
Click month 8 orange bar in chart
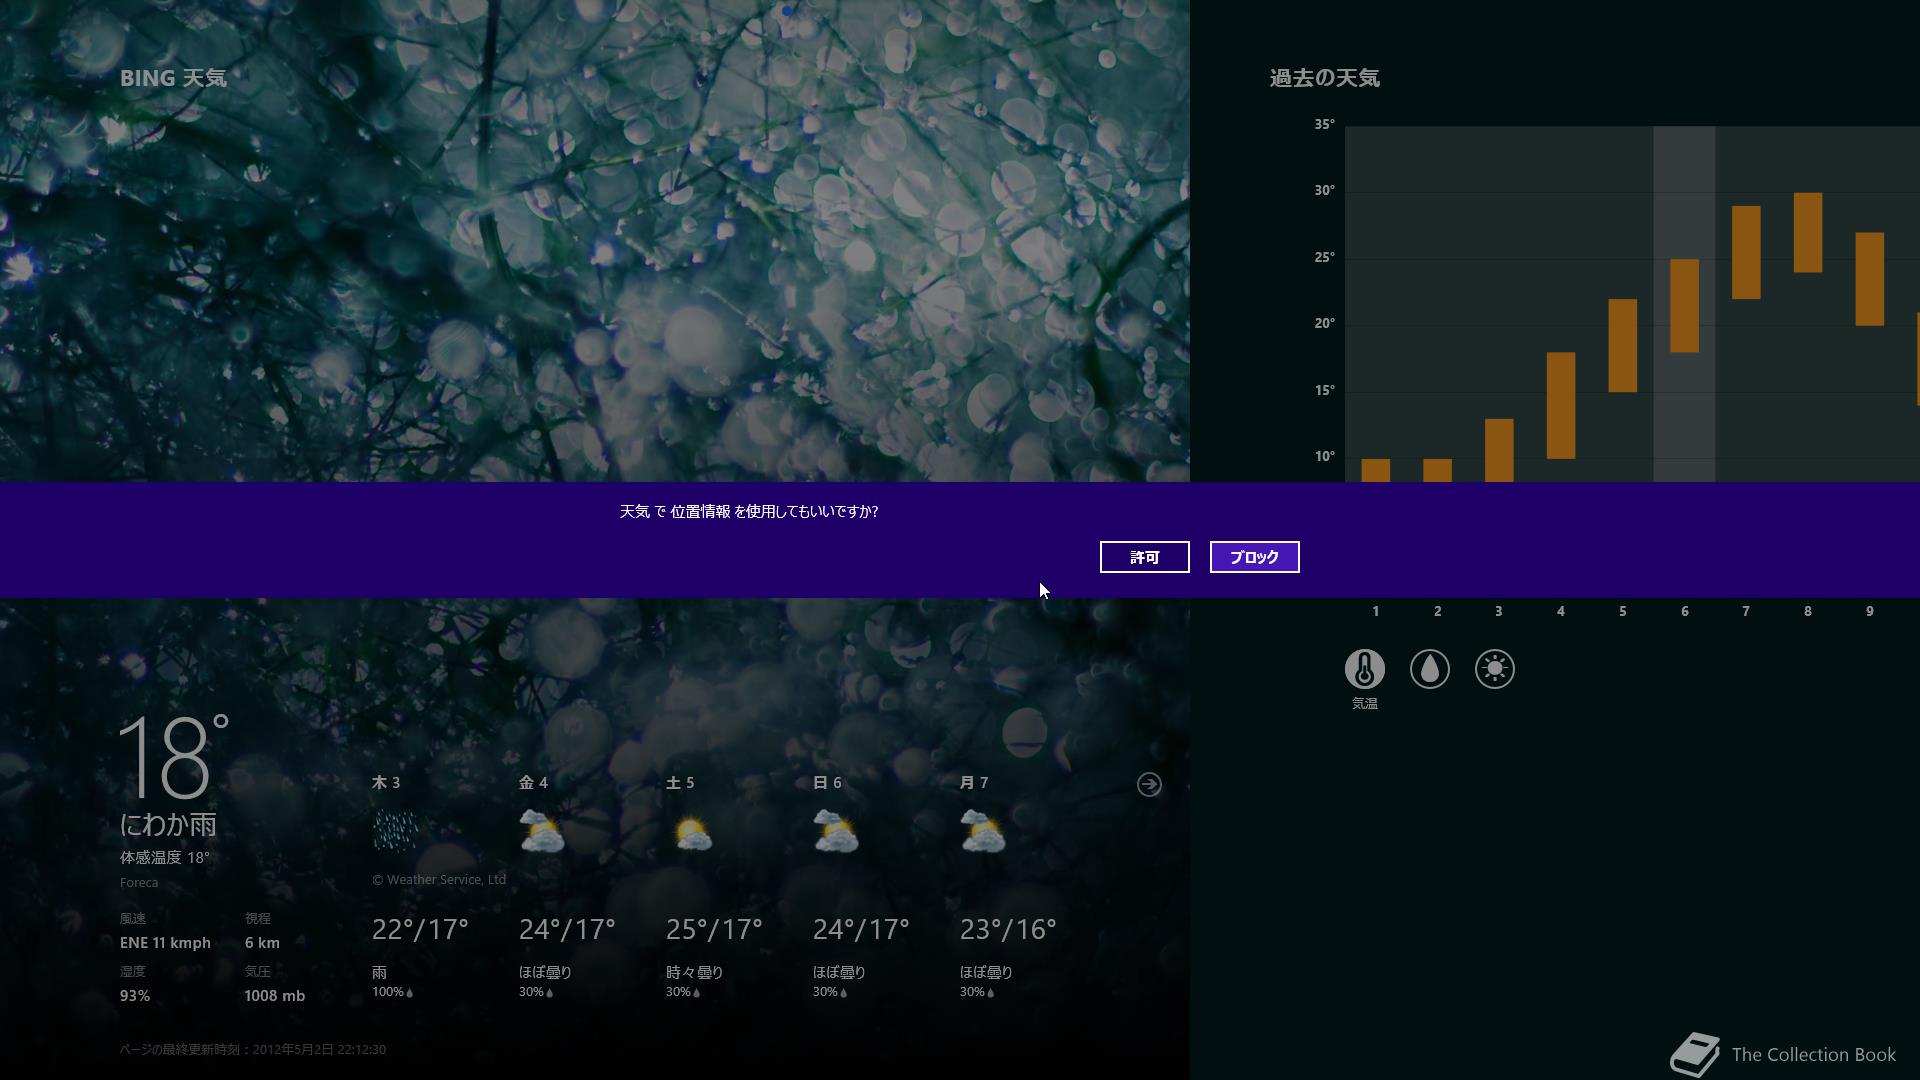[1807, 232]
